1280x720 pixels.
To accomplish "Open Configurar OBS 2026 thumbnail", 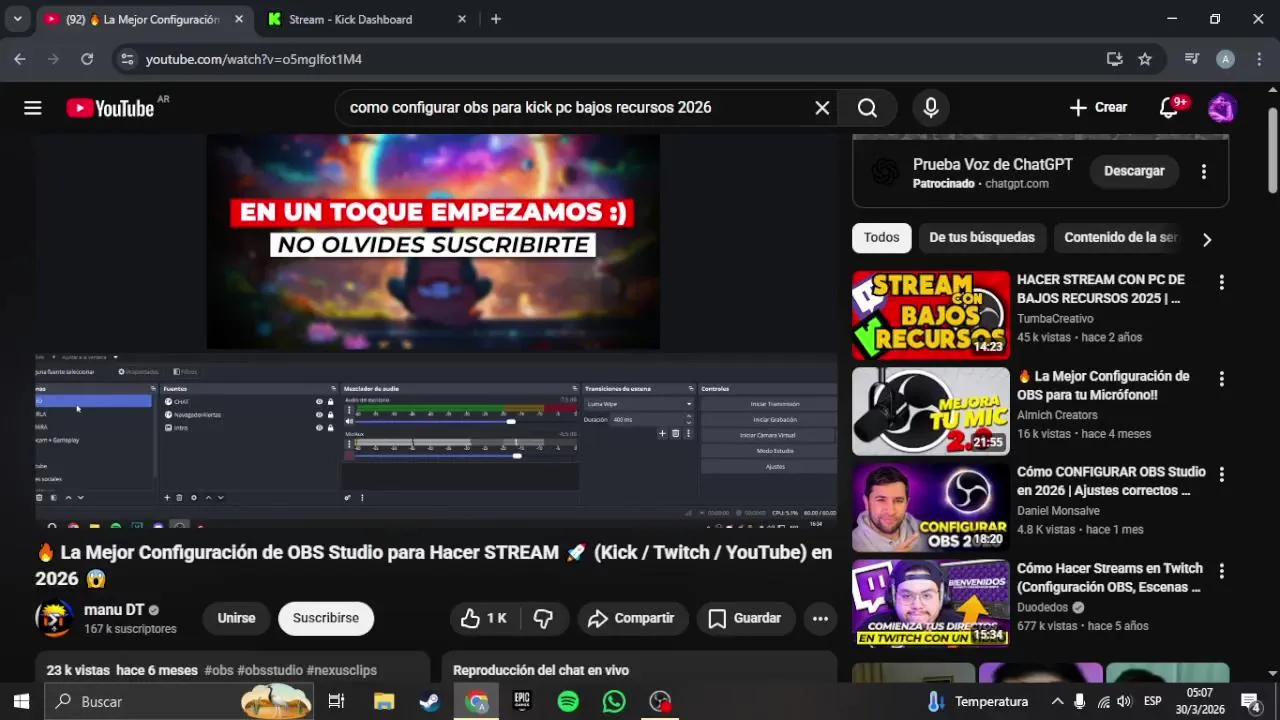I will (x=931, y=508).
